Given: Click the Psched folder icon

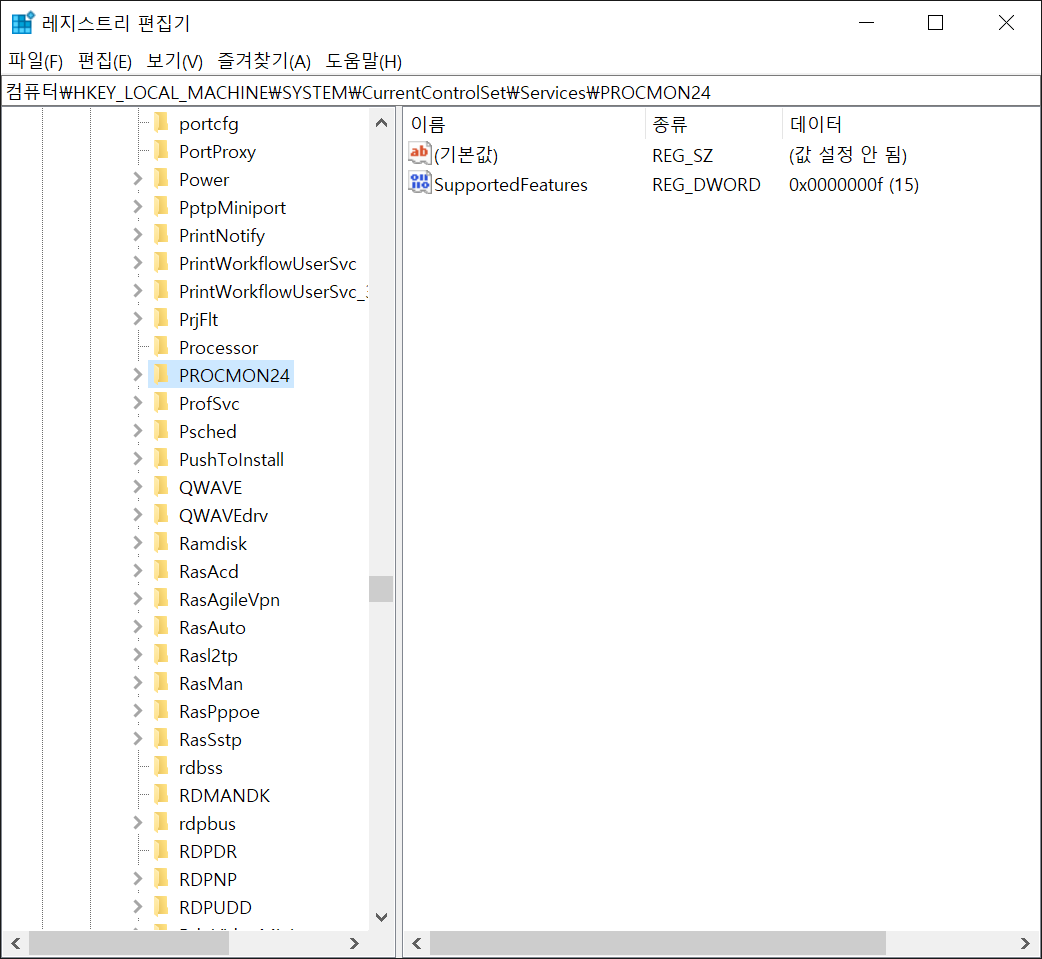Looking at the screenshot, I should coord(161,431).
